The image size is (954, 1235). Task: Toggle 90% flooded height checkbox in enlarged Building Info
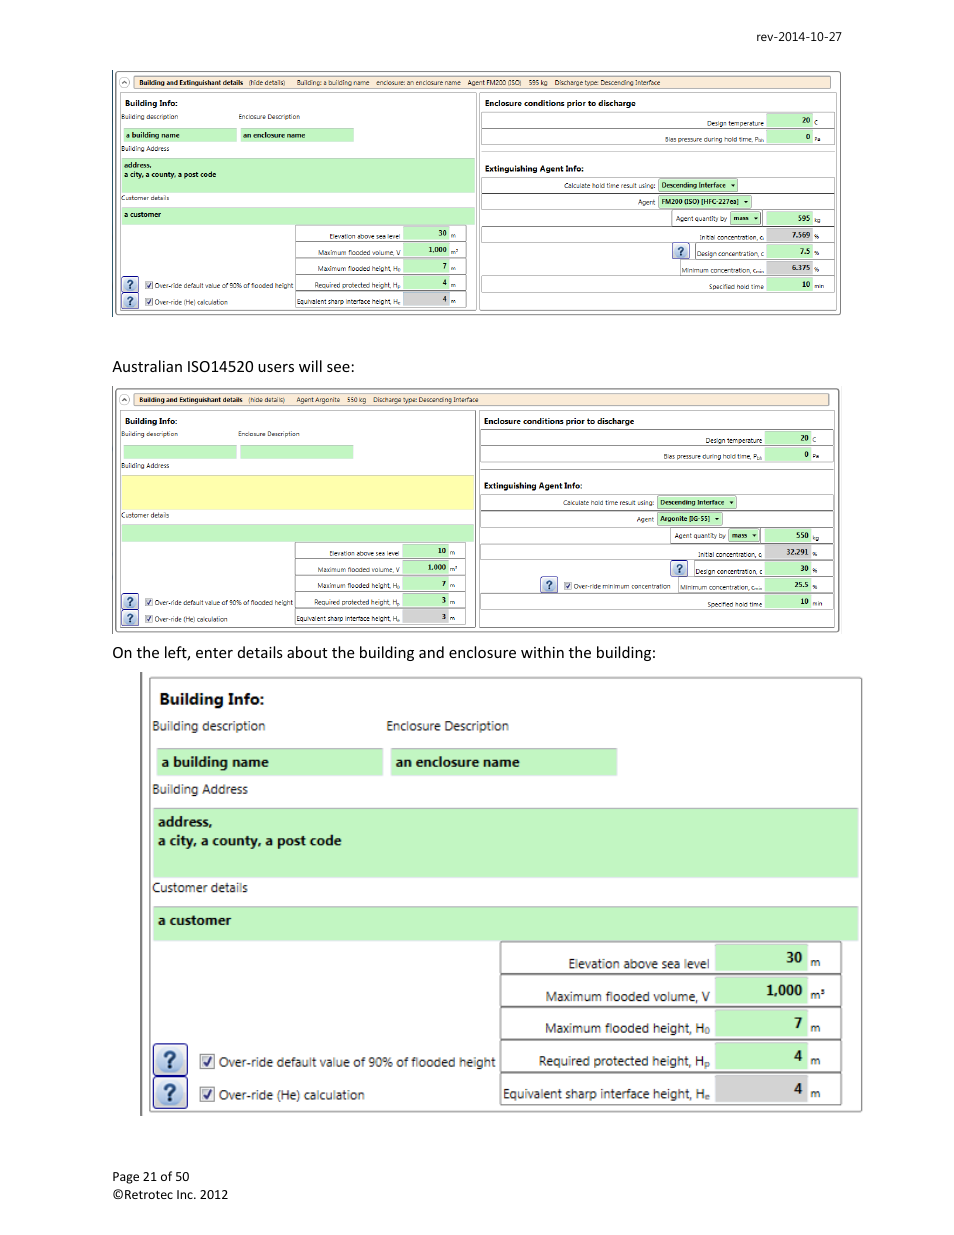pyautogui.click(x=207, y=1062)
